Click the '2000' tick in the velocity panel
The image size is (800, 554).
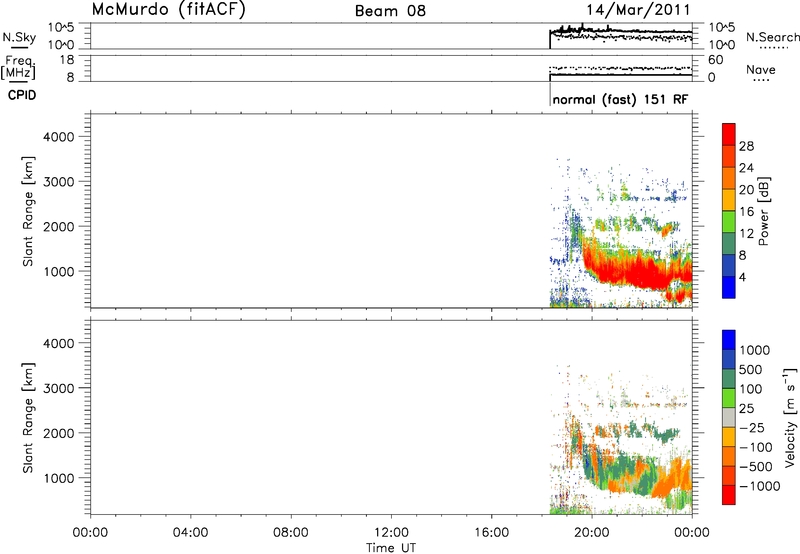point(58,433)
